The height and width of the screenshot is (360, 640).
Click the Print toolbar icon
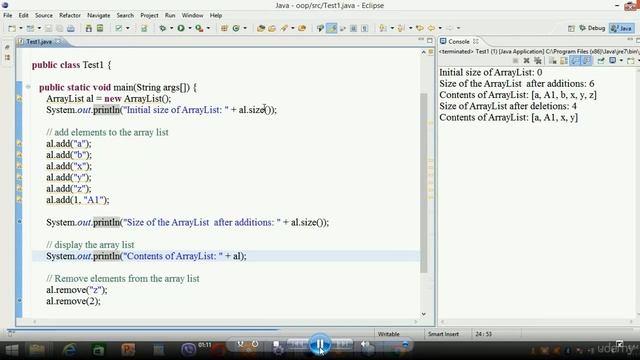pyautogui.click(x=71, y=28)
